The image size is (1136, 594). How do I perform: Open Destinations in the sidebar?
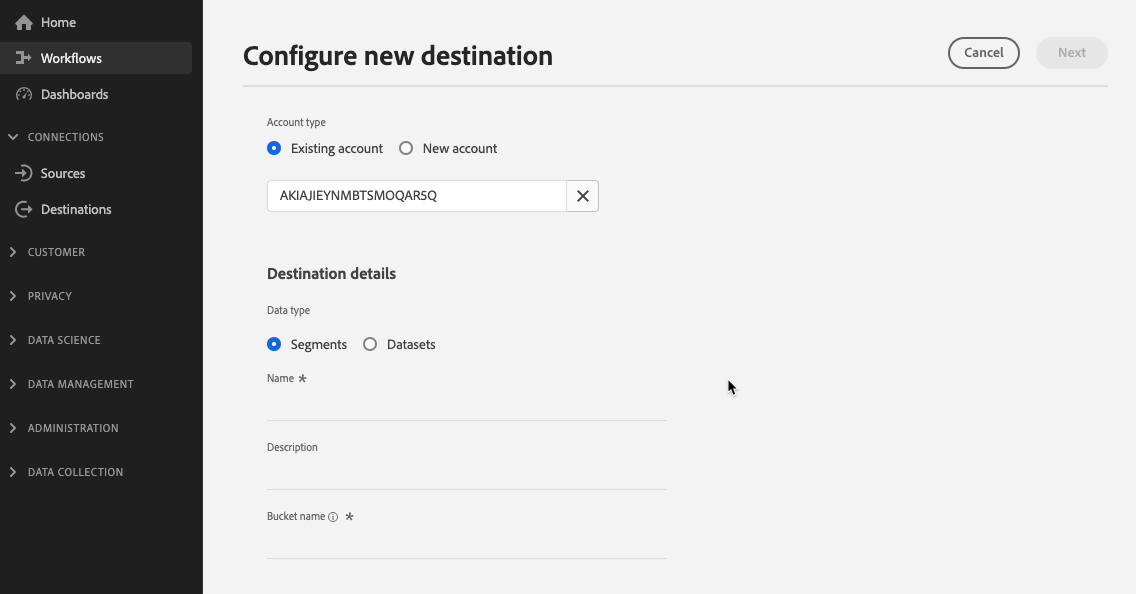[x=76, y=210]
